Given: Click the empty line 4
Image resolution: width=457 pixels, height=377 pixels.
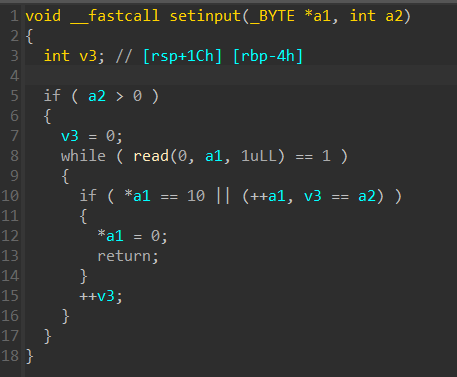Looking at the screenshot, I should (241, 76).
